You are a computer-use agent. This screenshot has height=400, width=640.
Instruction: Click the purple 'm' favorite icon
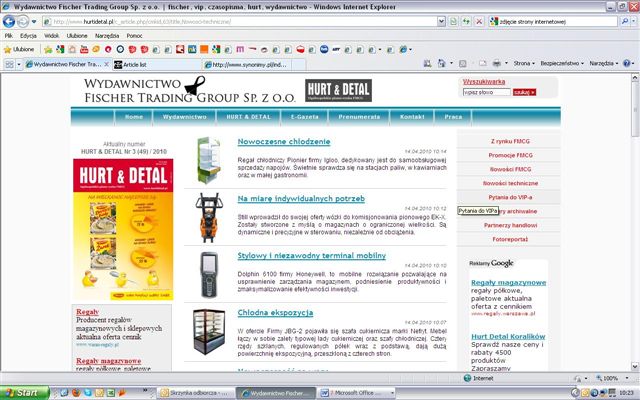(240, 49)
